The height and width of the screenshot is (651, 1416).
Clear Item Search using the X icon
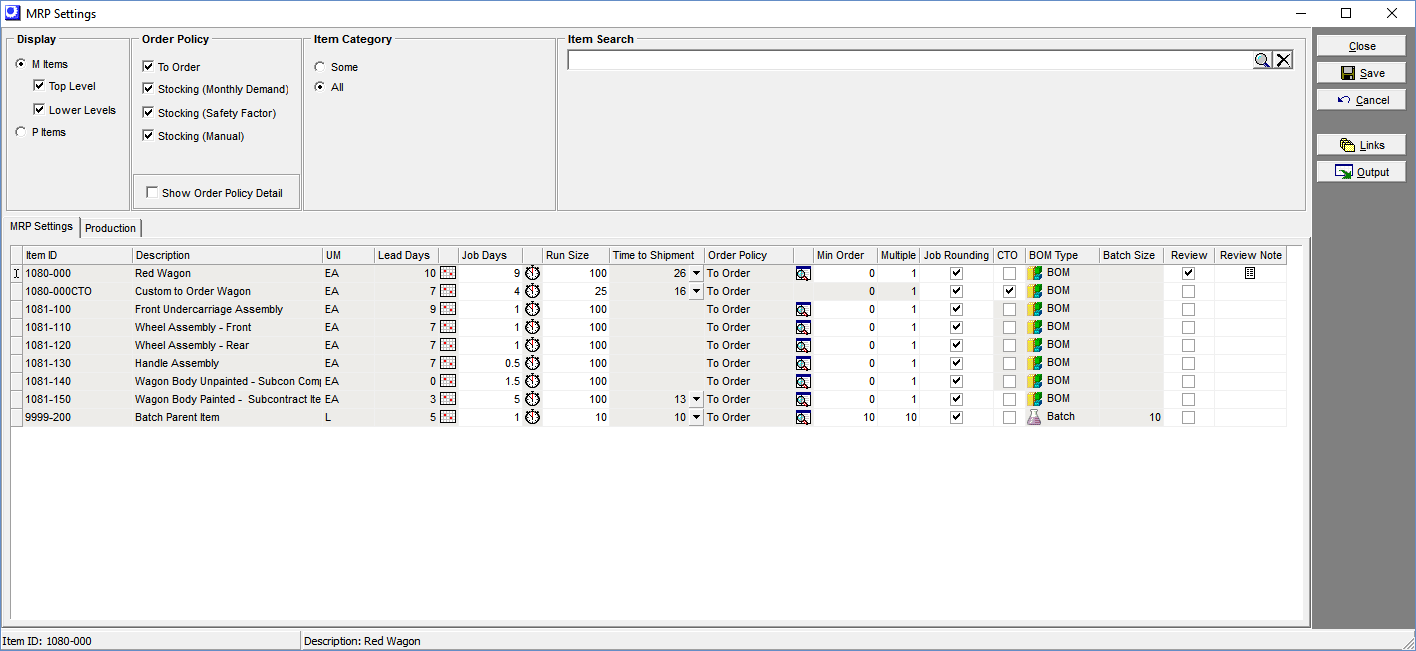coord(1284,60)
